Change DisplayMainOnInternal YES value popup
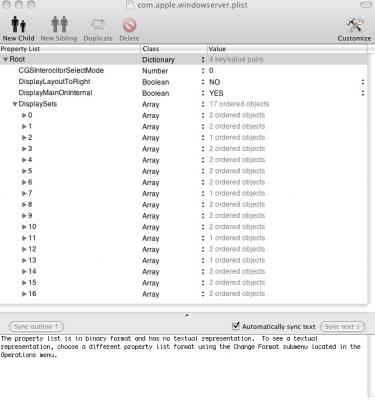 point(363,93)
